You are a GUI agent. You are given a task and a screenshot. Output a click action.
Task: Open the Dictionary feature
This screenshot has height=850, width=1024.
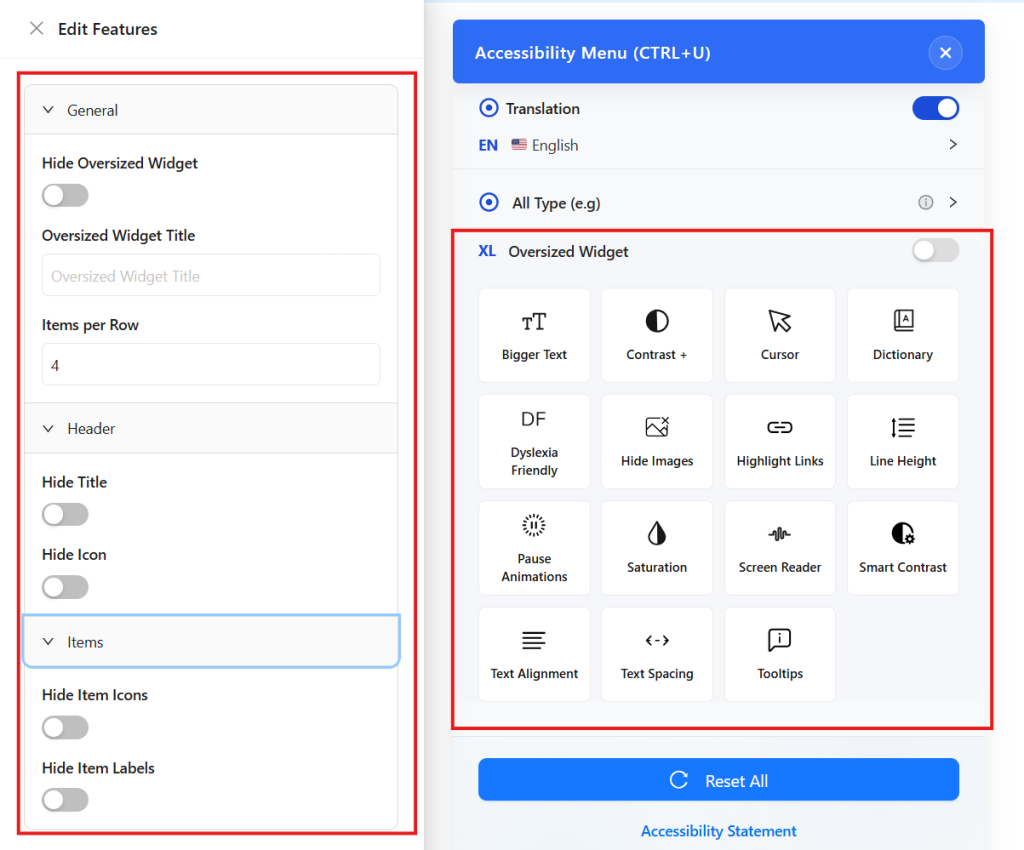(x=902, y=335)
